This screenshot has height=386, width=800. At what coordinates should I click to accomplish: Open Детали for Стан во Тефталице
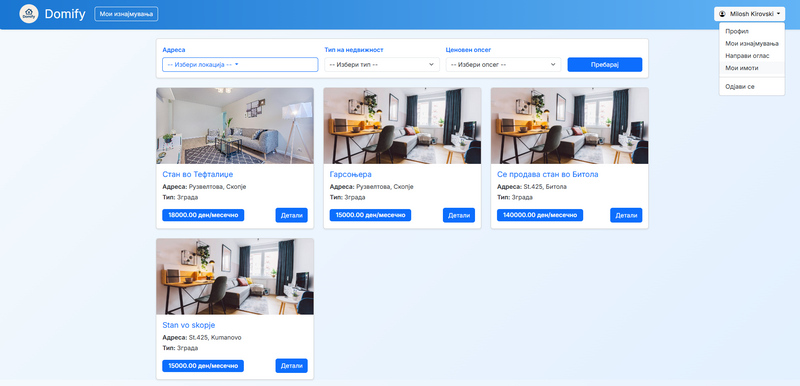tap(291, 215)
